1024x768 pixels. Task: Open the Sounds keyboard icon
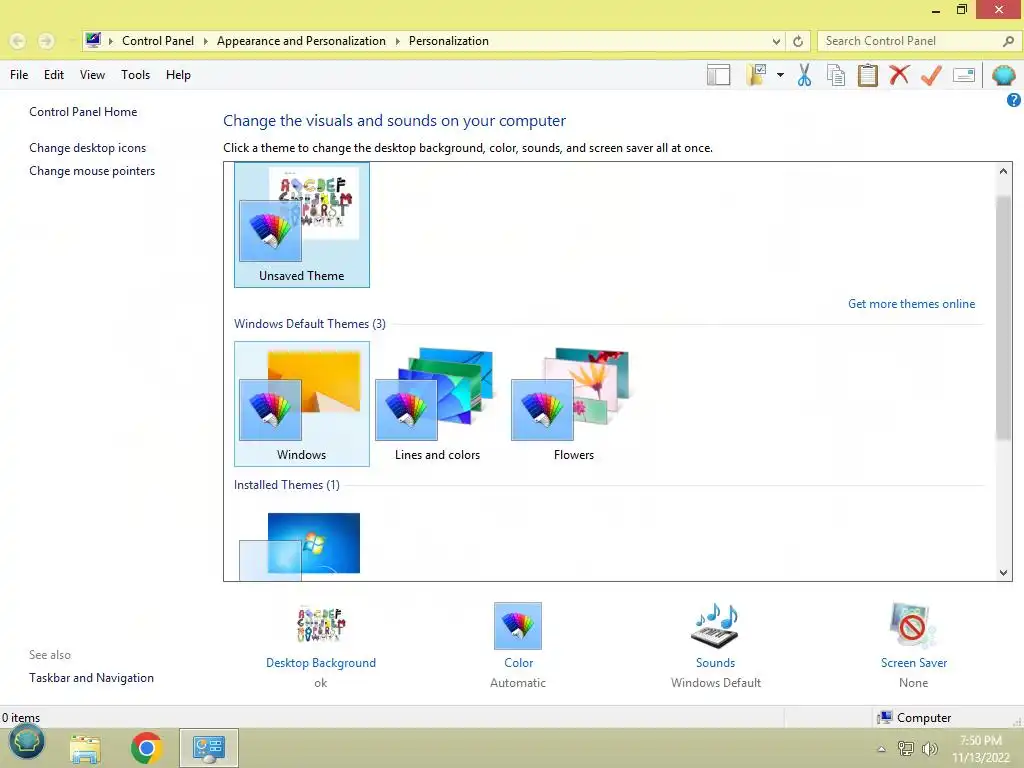715,625
